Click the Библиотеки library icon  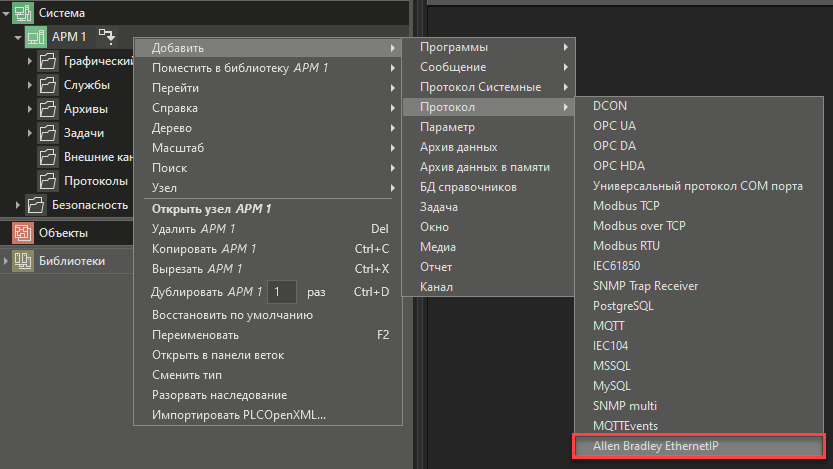click(x=22, y=261)
